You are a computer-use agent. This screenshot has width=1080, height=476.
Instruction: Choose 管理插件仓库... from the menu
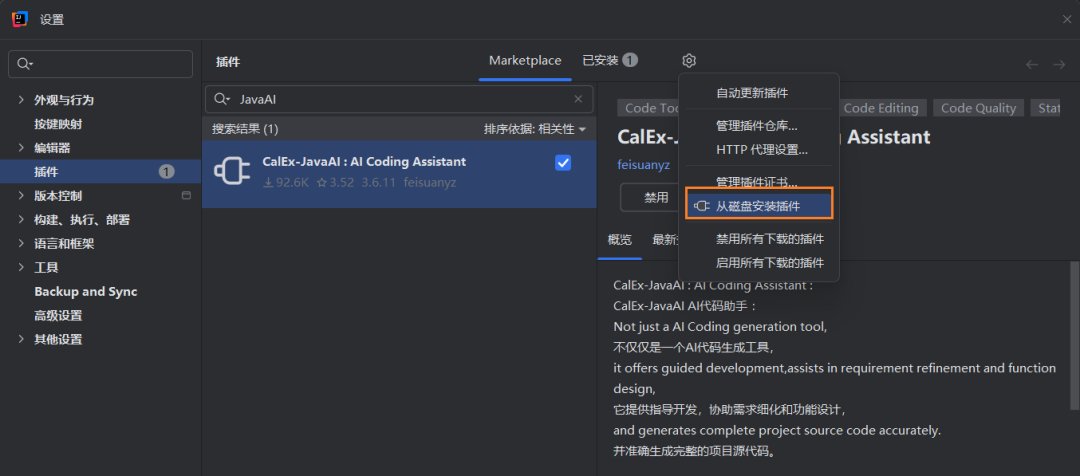coord(759,126)
